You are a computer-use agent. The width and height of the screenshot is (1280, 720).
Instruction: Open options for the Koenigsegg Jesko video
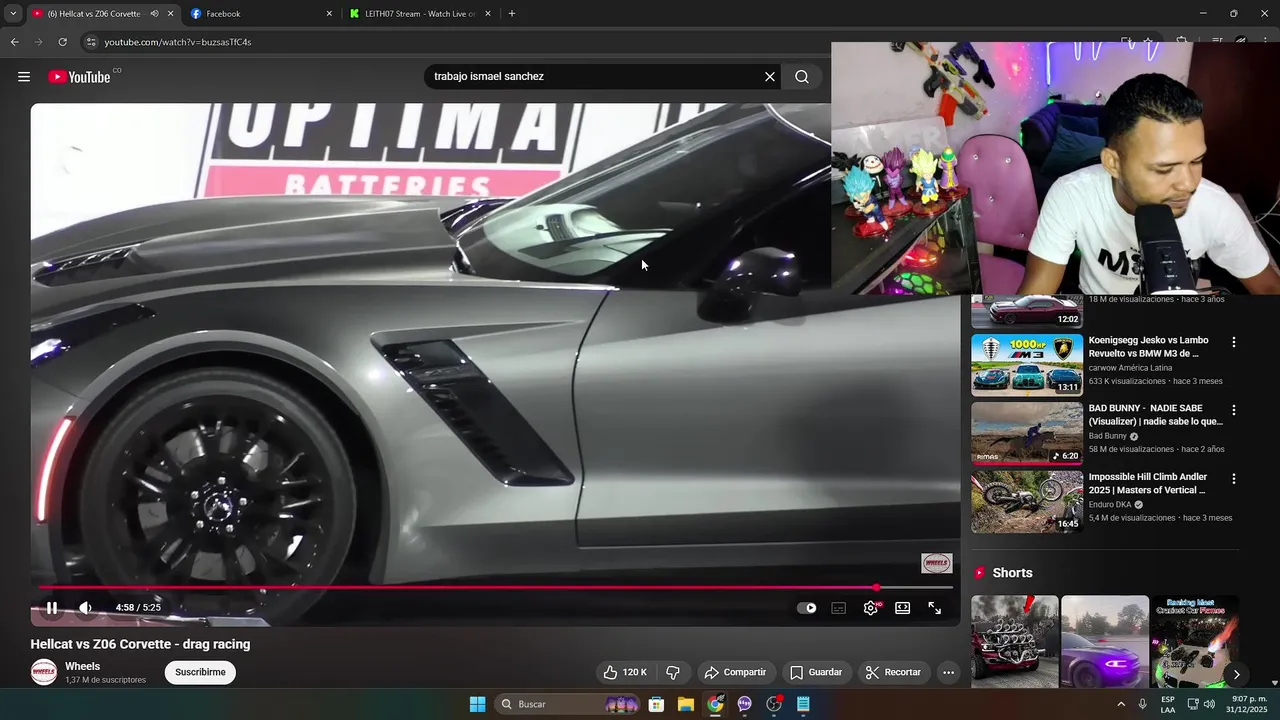(1234, 342)
